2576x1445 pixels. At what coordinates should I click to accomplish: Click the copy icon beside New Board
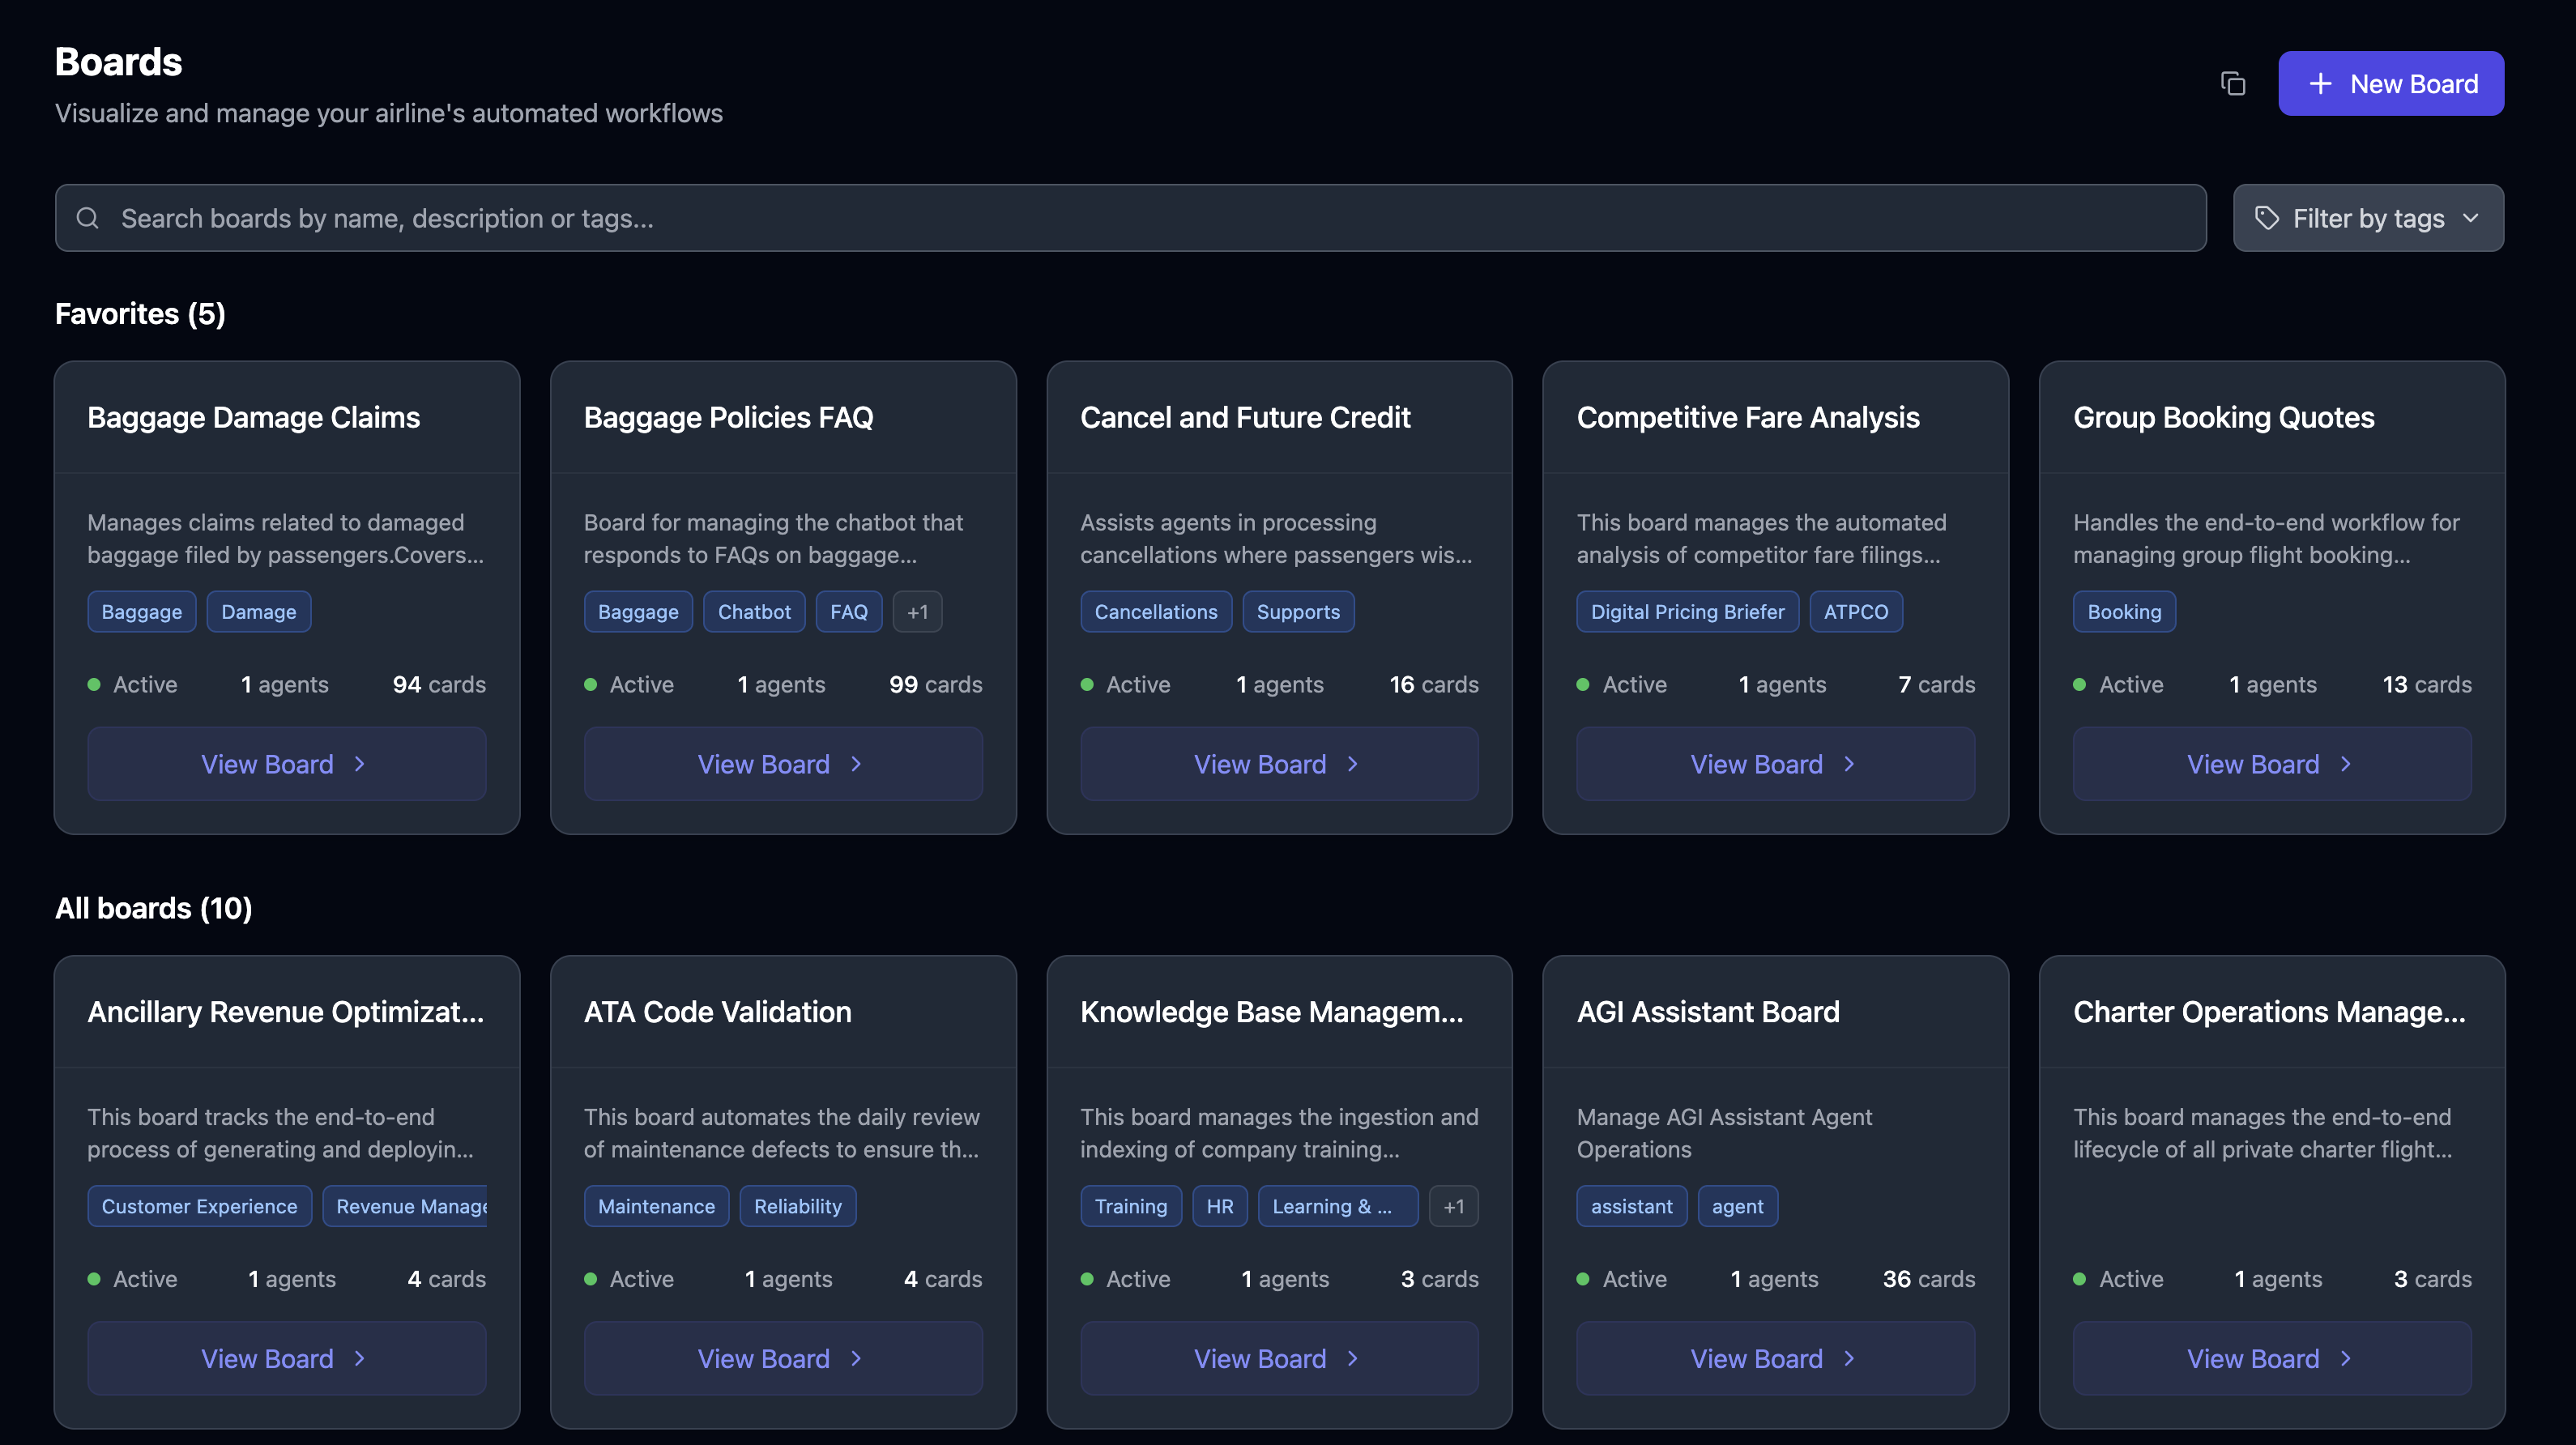click(x=2232, y=84)
